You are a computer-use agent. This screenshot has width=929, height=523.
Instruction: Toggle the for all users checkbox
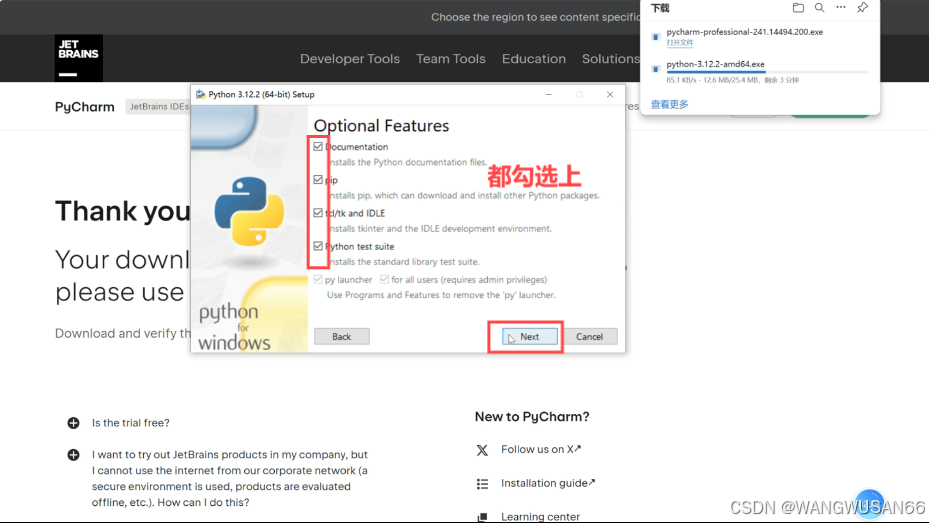[385, 279]
